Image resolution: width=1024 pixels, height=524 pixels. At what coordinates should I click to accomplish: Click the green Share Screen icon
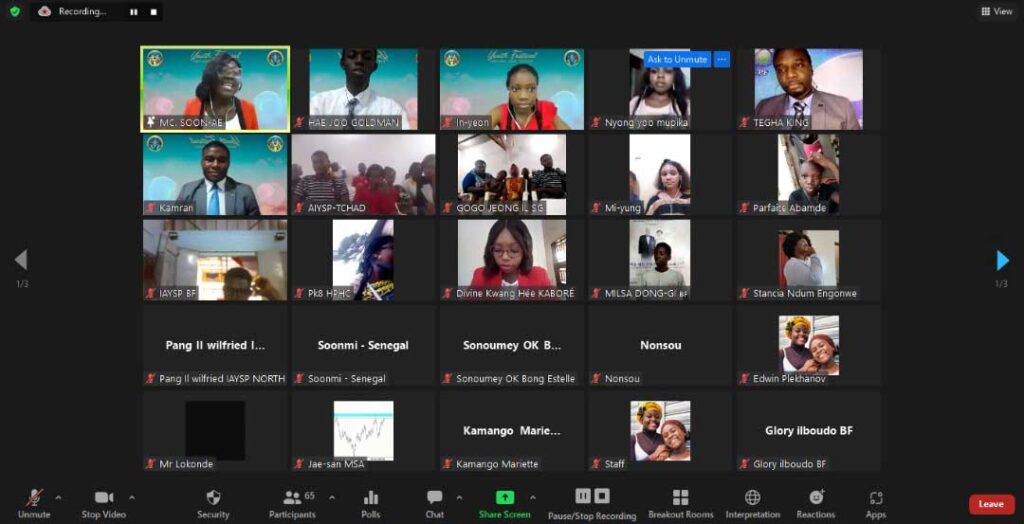click(x=504, y=498)
